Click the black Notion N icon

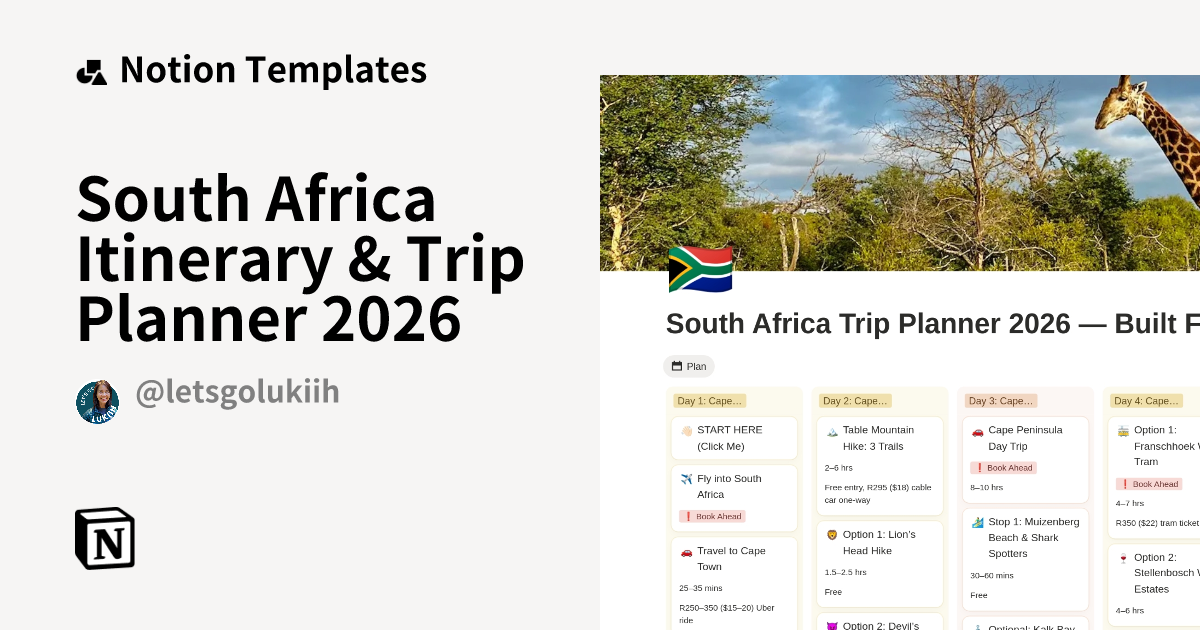(104, 537)
